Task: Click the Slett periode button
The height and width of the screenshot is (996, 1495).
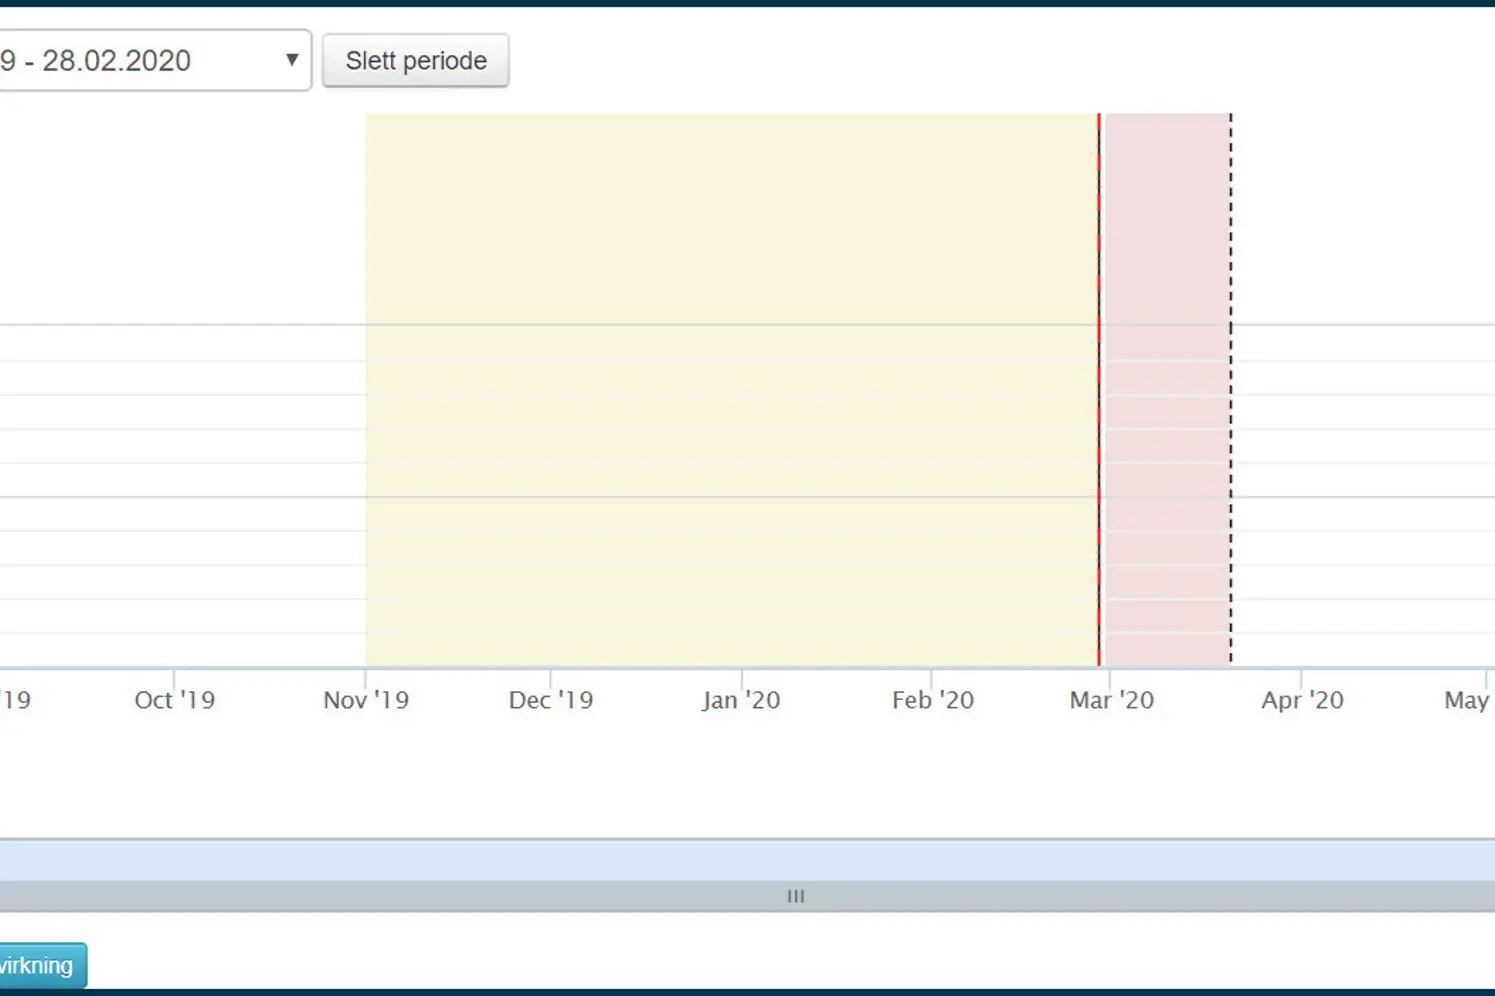Action: click(x=415, y=61)
